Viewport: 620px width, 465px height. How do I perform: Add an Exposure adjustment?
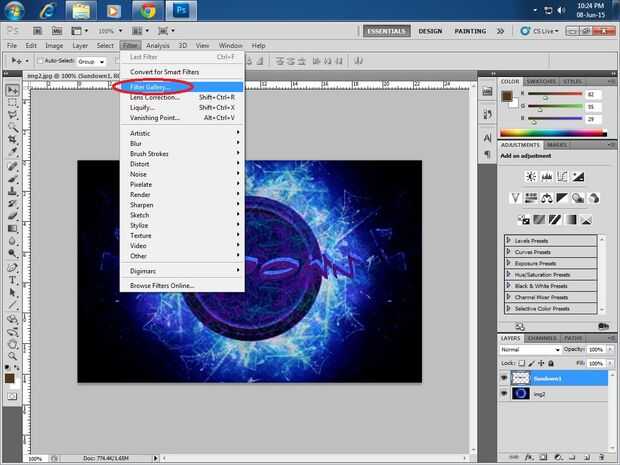[578, 177]
